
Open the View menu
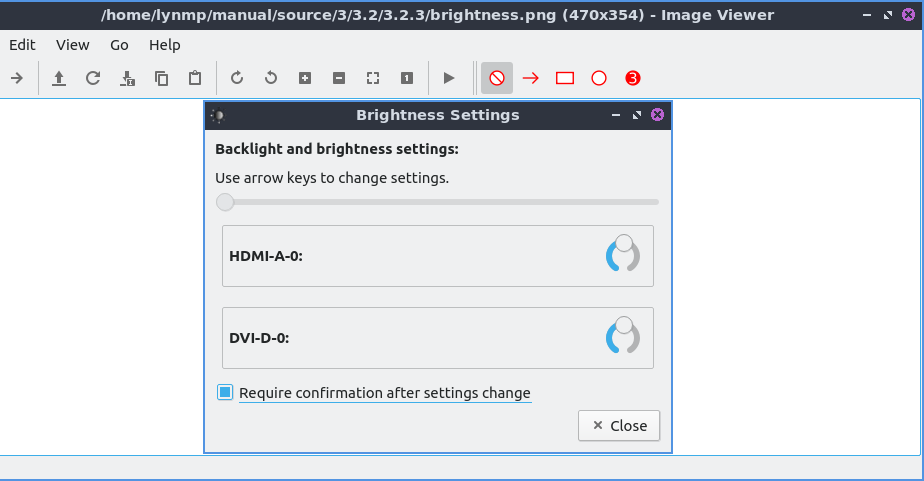[x=72, y=45]
